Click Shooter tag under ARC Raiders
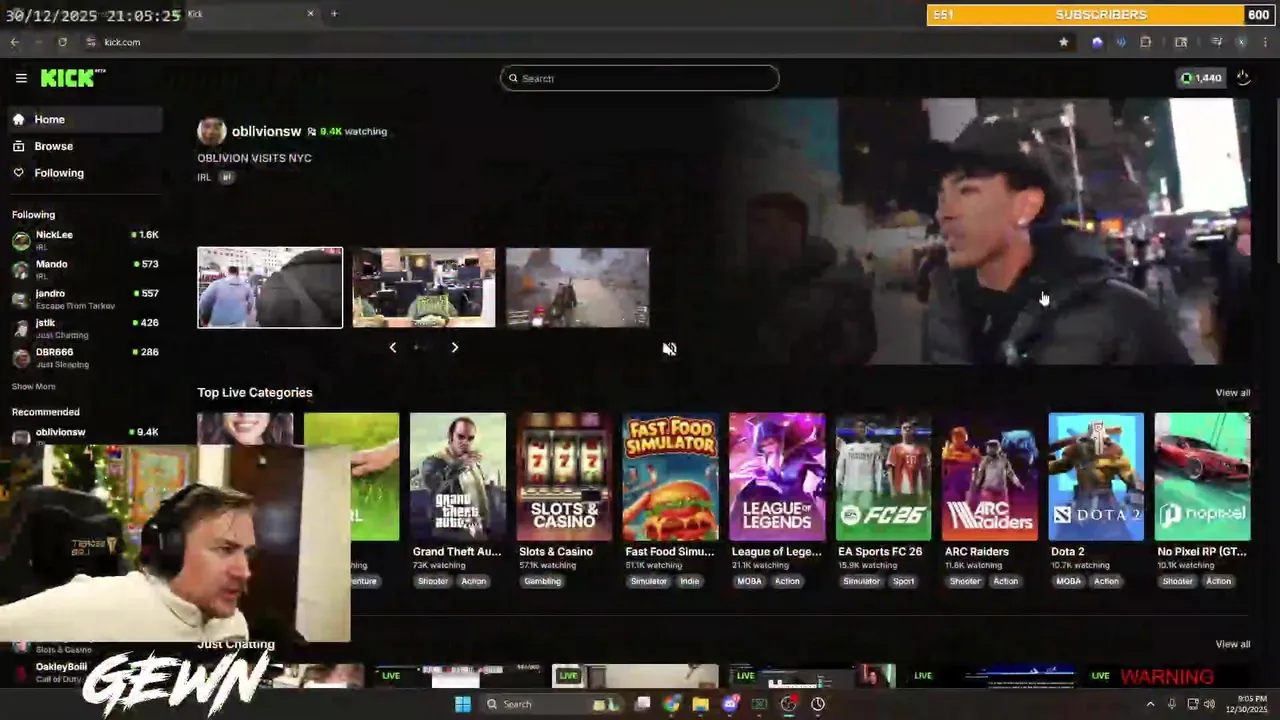The image size is (1280, 720). (x=965, y=581)
